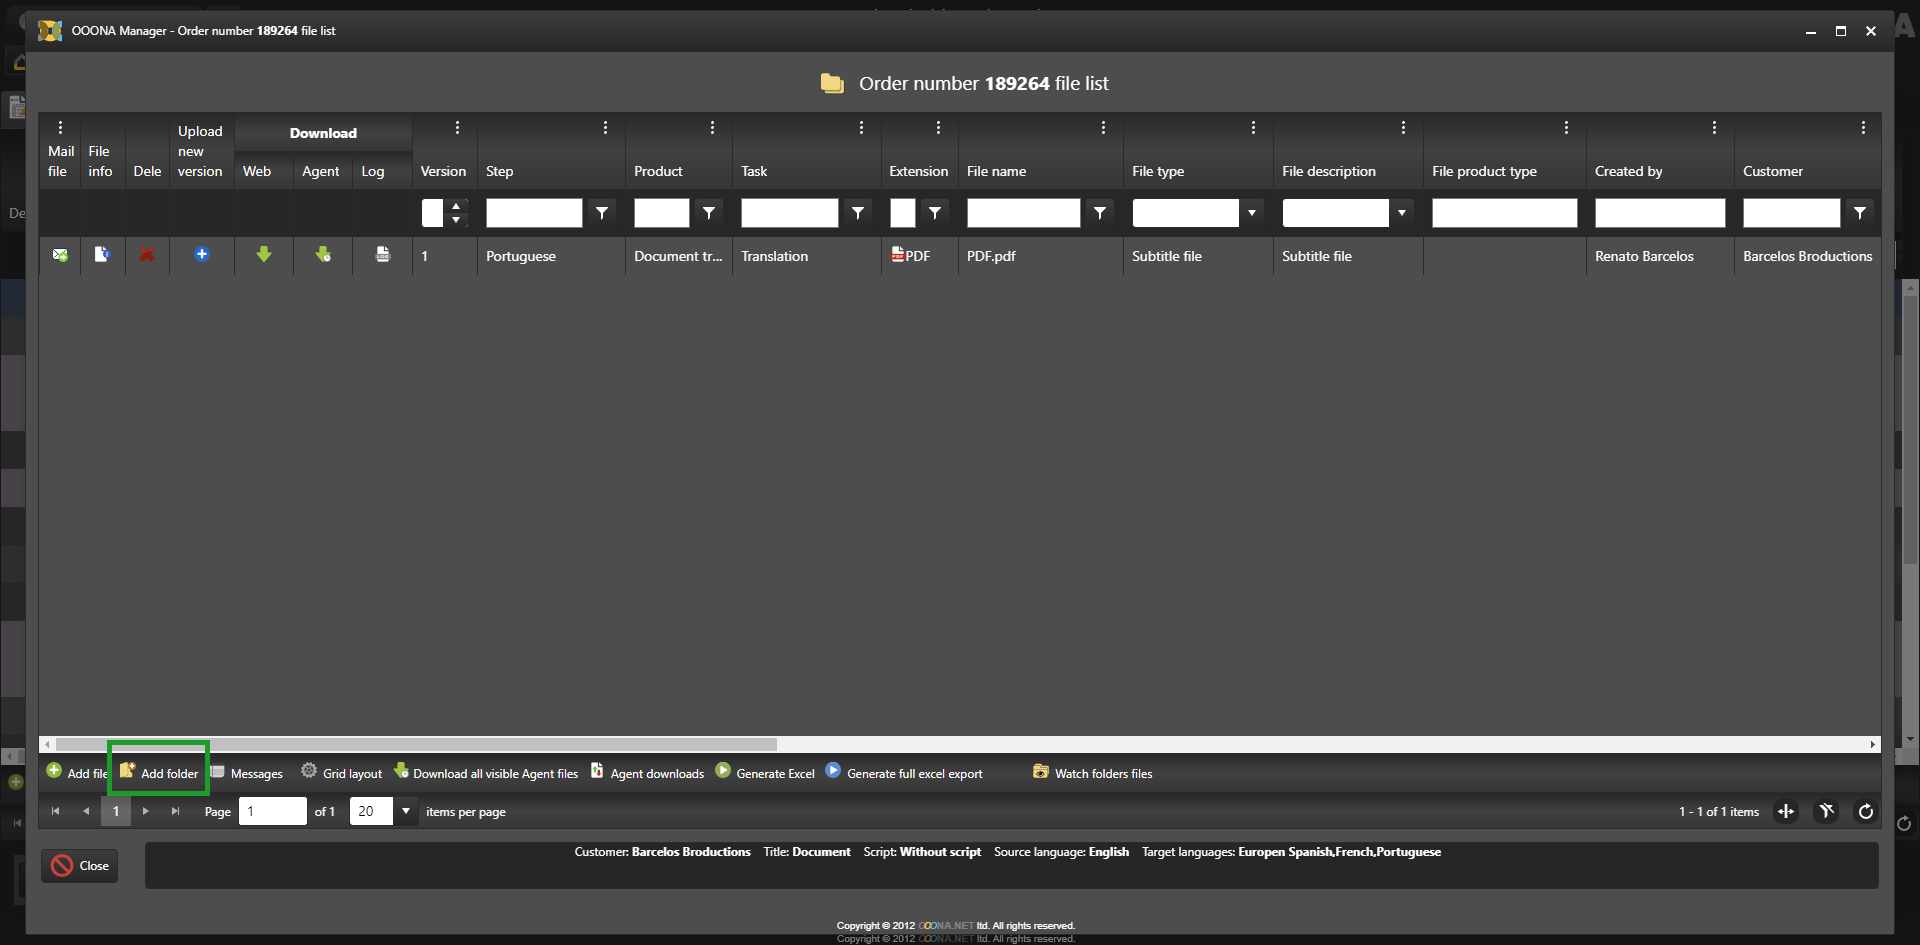This screenshot has height=945, width=1920.
Task: Open the File name column options menu
Action: click(x=1103, y=128)
